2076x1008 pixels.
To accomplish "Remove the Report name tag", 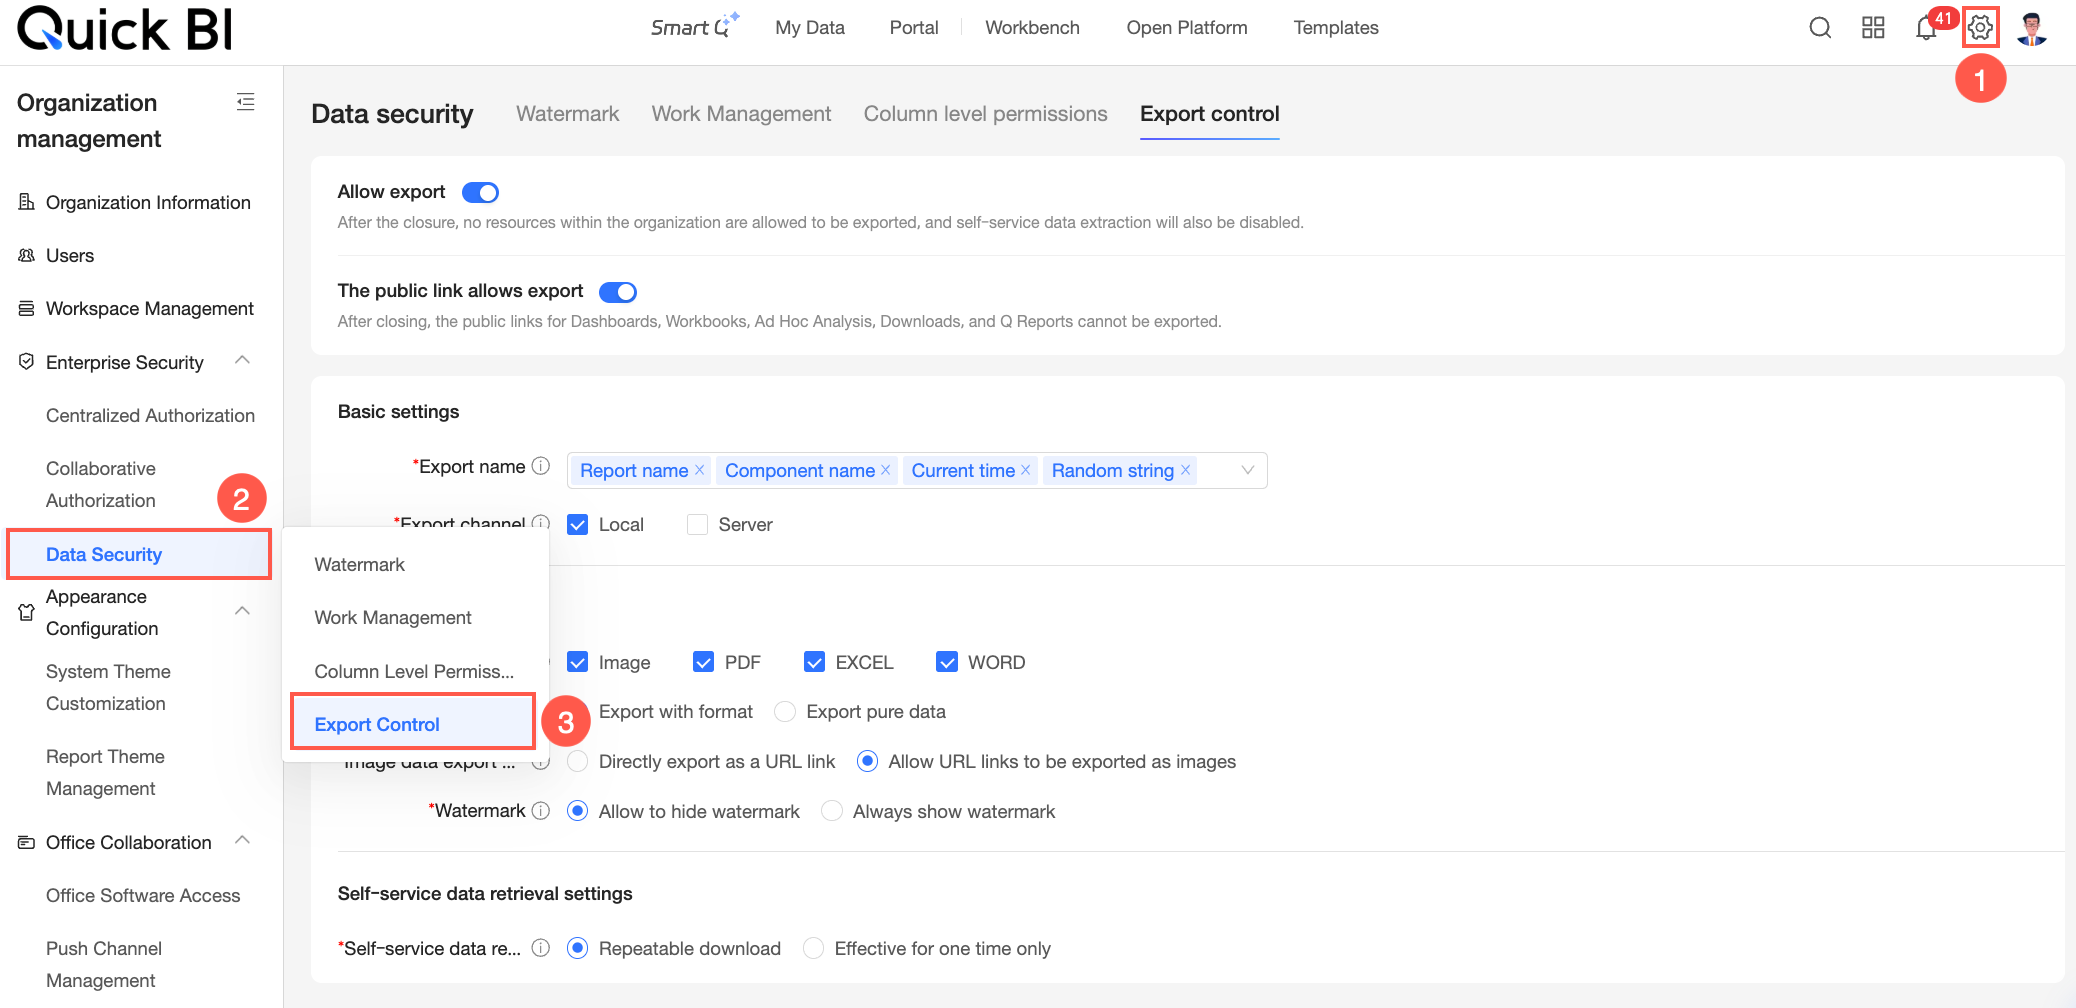I will click(700, 470).
